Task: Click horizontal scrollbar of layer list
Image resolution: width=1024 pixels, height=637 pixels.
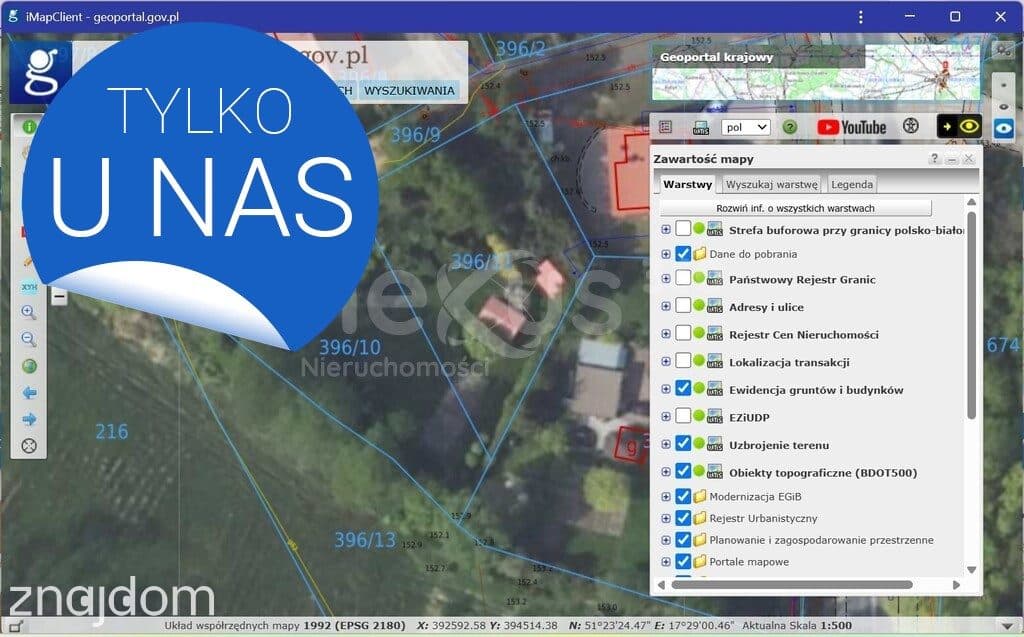Action: coord(792,585)
